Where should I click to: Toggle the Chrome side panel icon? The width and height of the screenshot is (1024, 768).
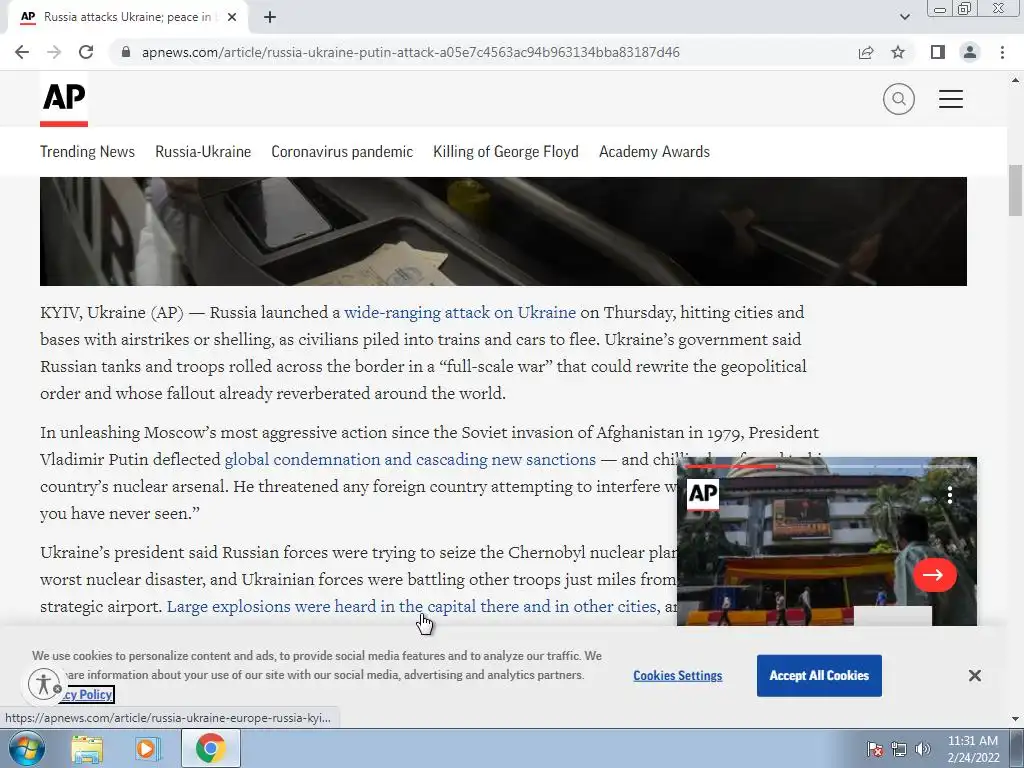(x=938, y=52)
